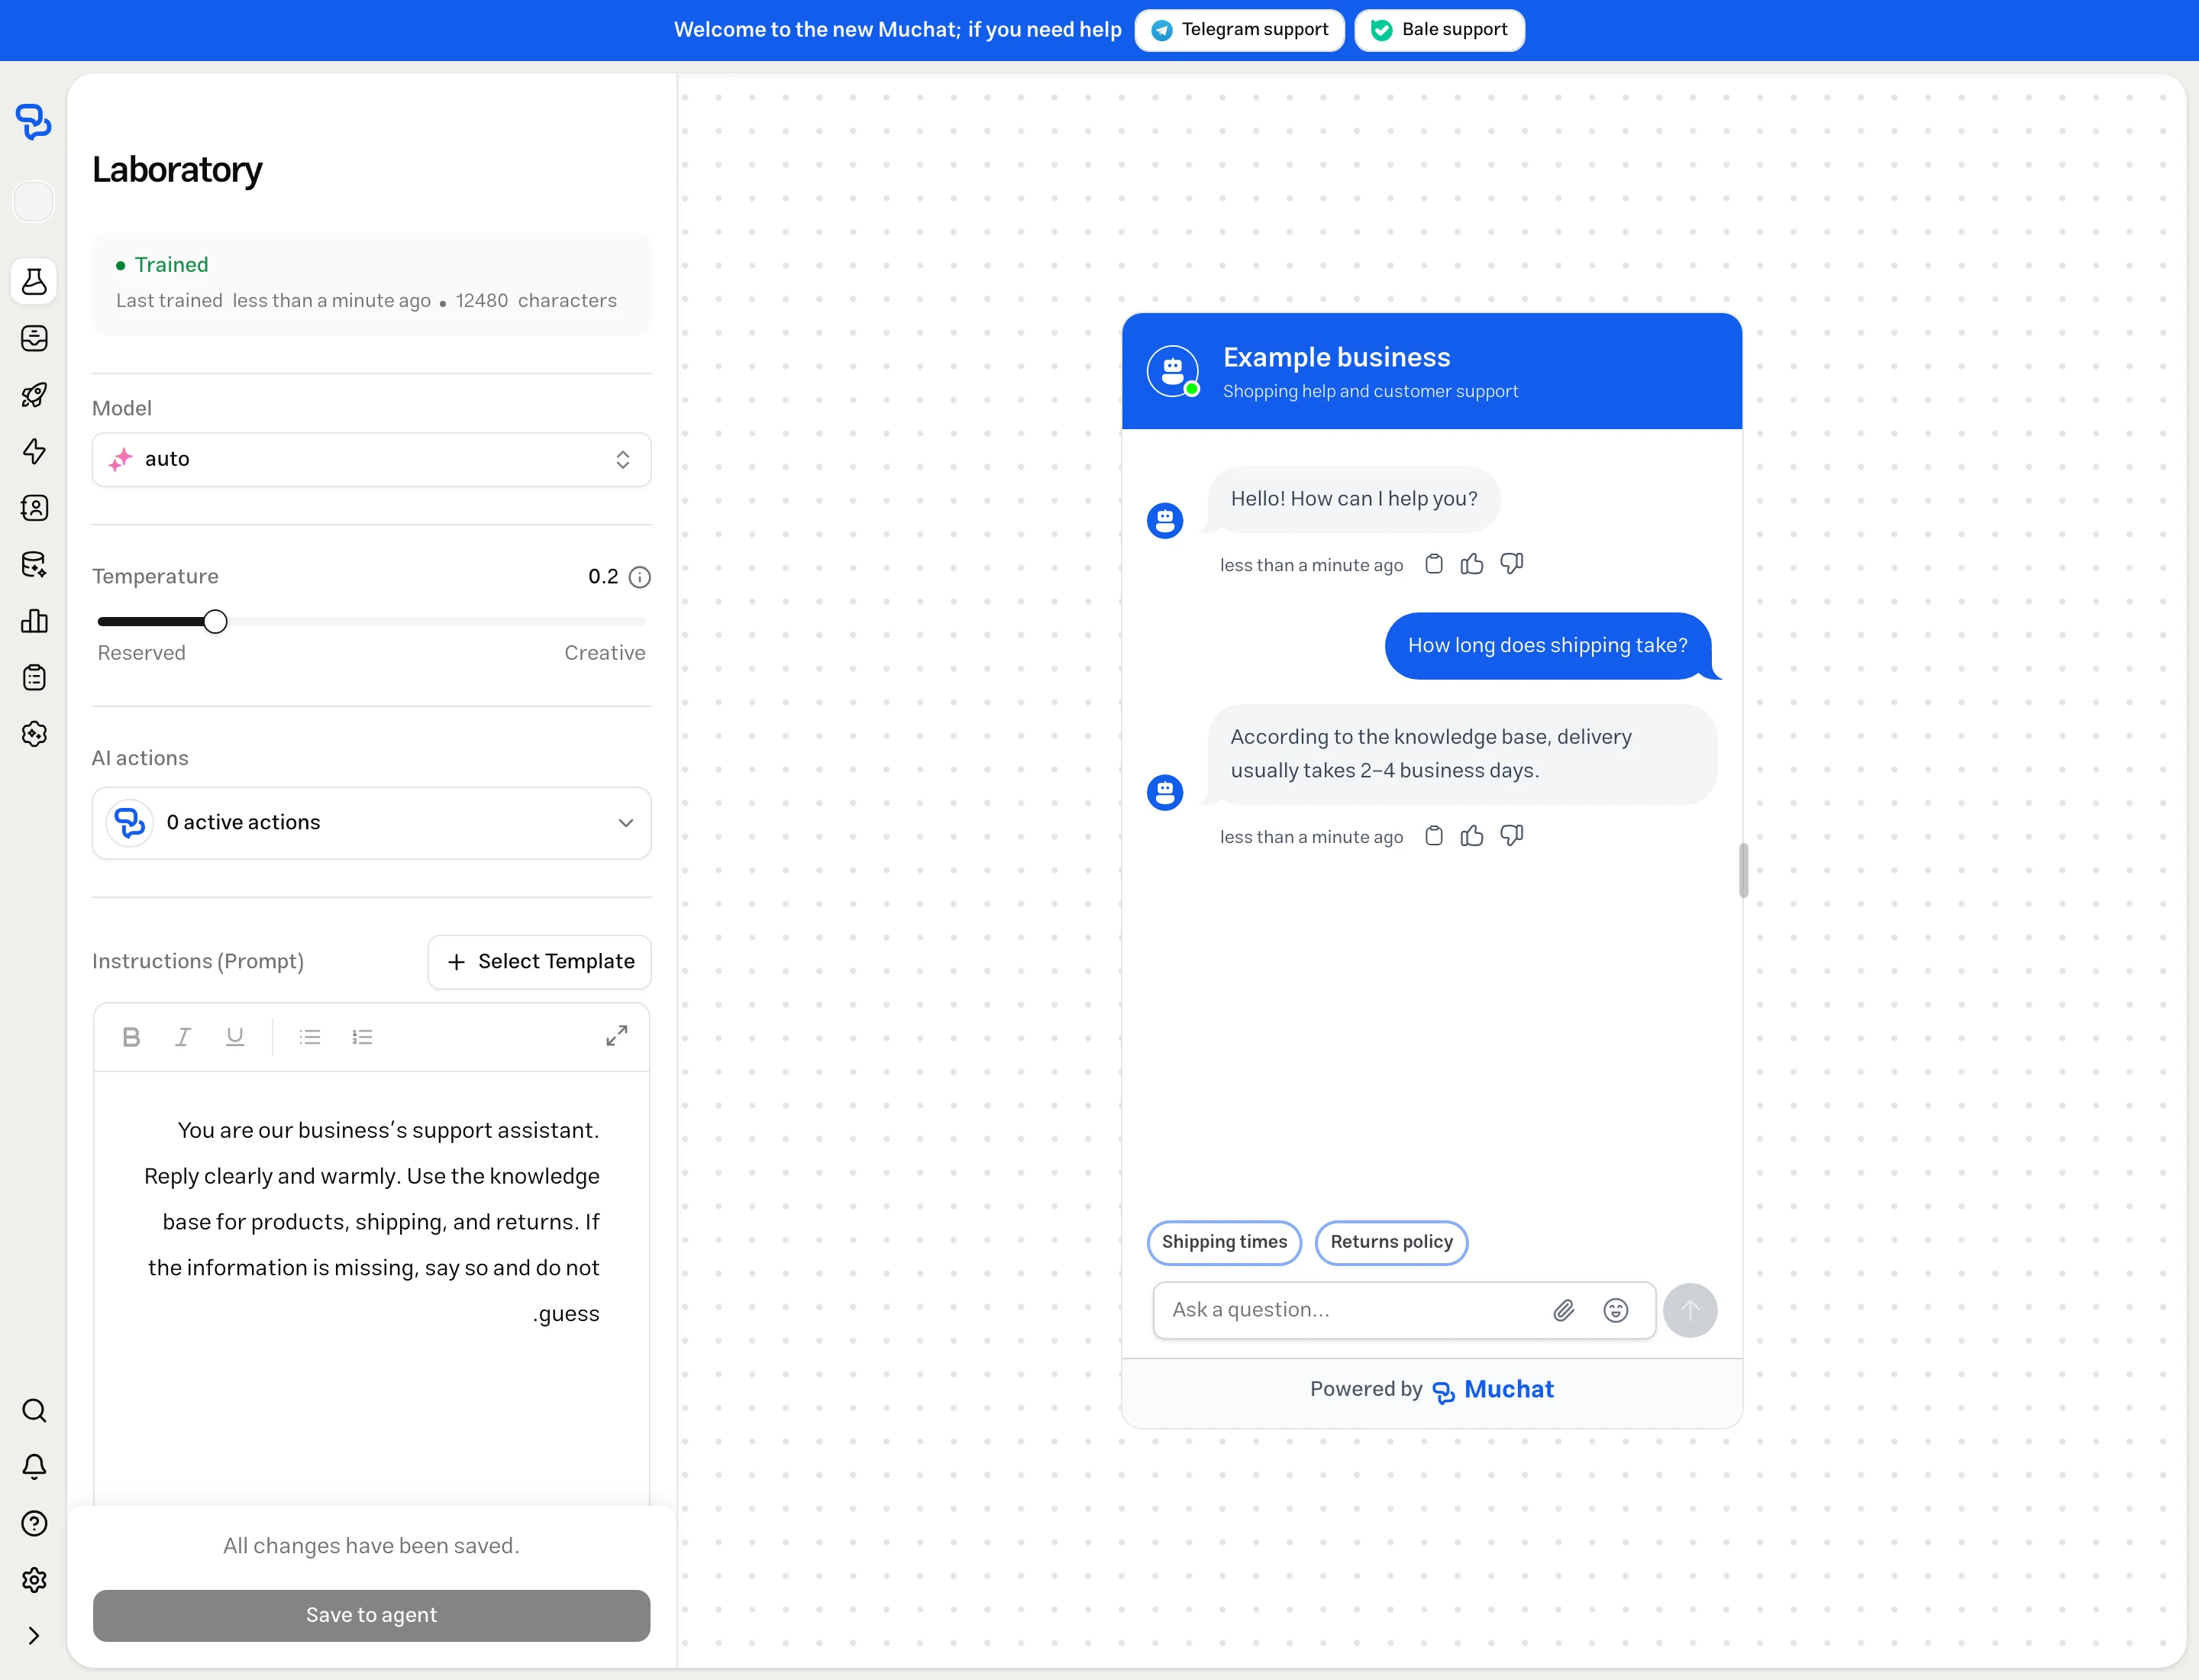Open the bar chart analytics icon

coord(34,621)
